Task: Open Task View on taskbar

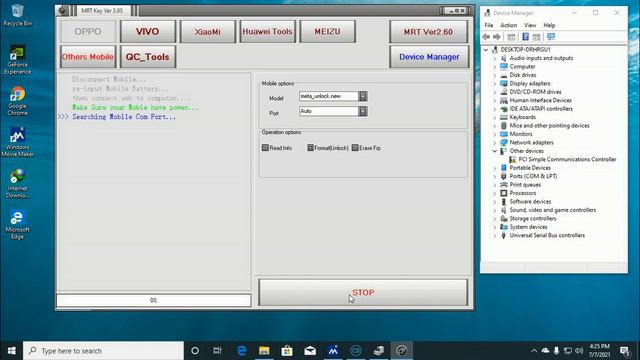Action: (217, 351)
